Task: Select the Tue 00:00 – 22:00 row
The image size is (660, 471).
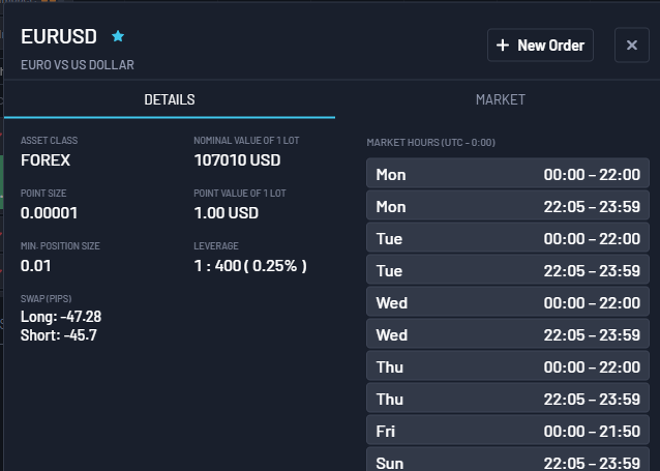Action: click(x=508, y=239)
